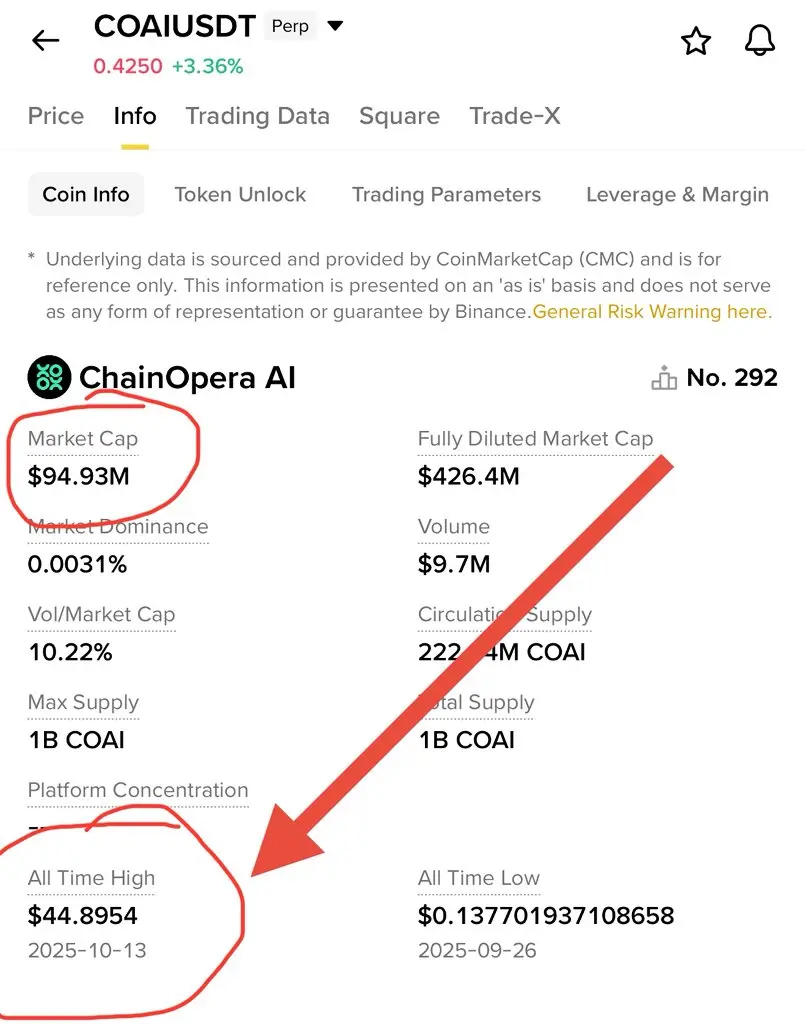Open the Trading Data tab
Image resolution: width=806 pixels, height=1024 pixels.
click(257, 116)
